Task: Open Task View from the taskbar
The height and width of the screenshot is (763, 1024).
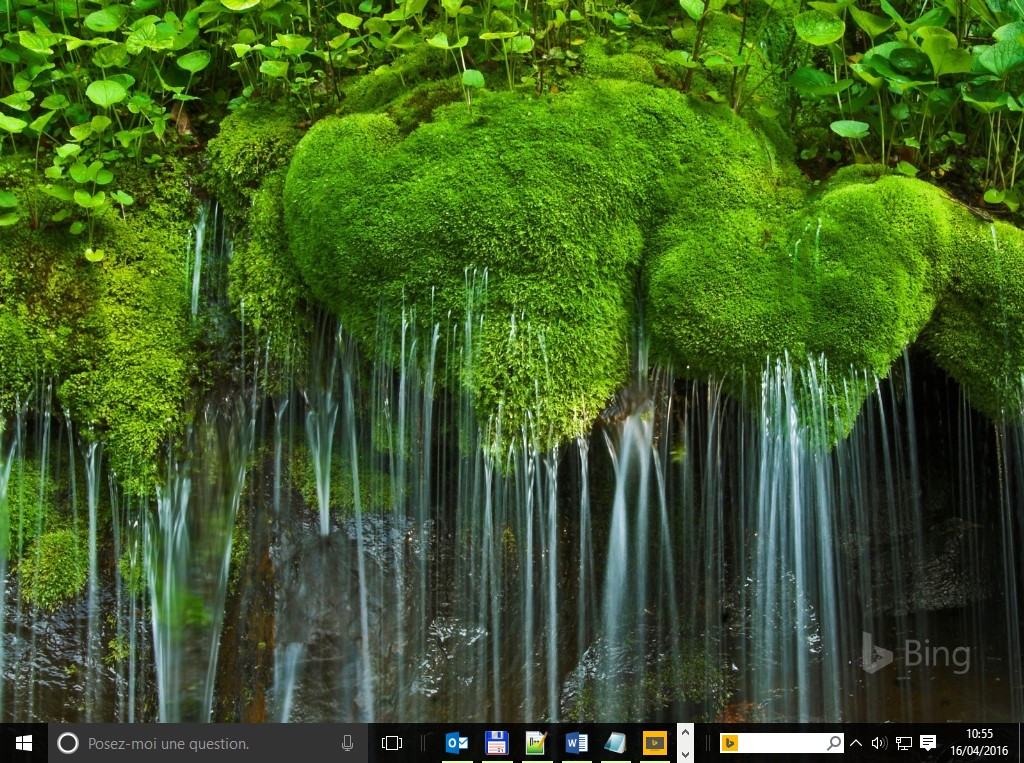Action: click(x=392, y=743)
